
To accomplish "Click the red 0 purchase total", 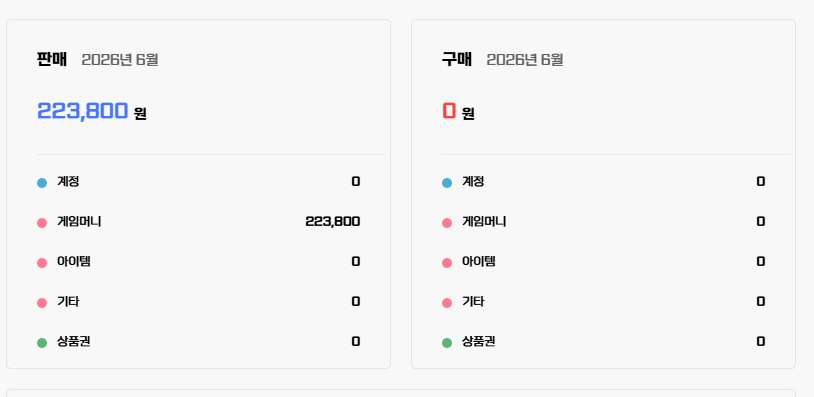I will coord(449,111).
